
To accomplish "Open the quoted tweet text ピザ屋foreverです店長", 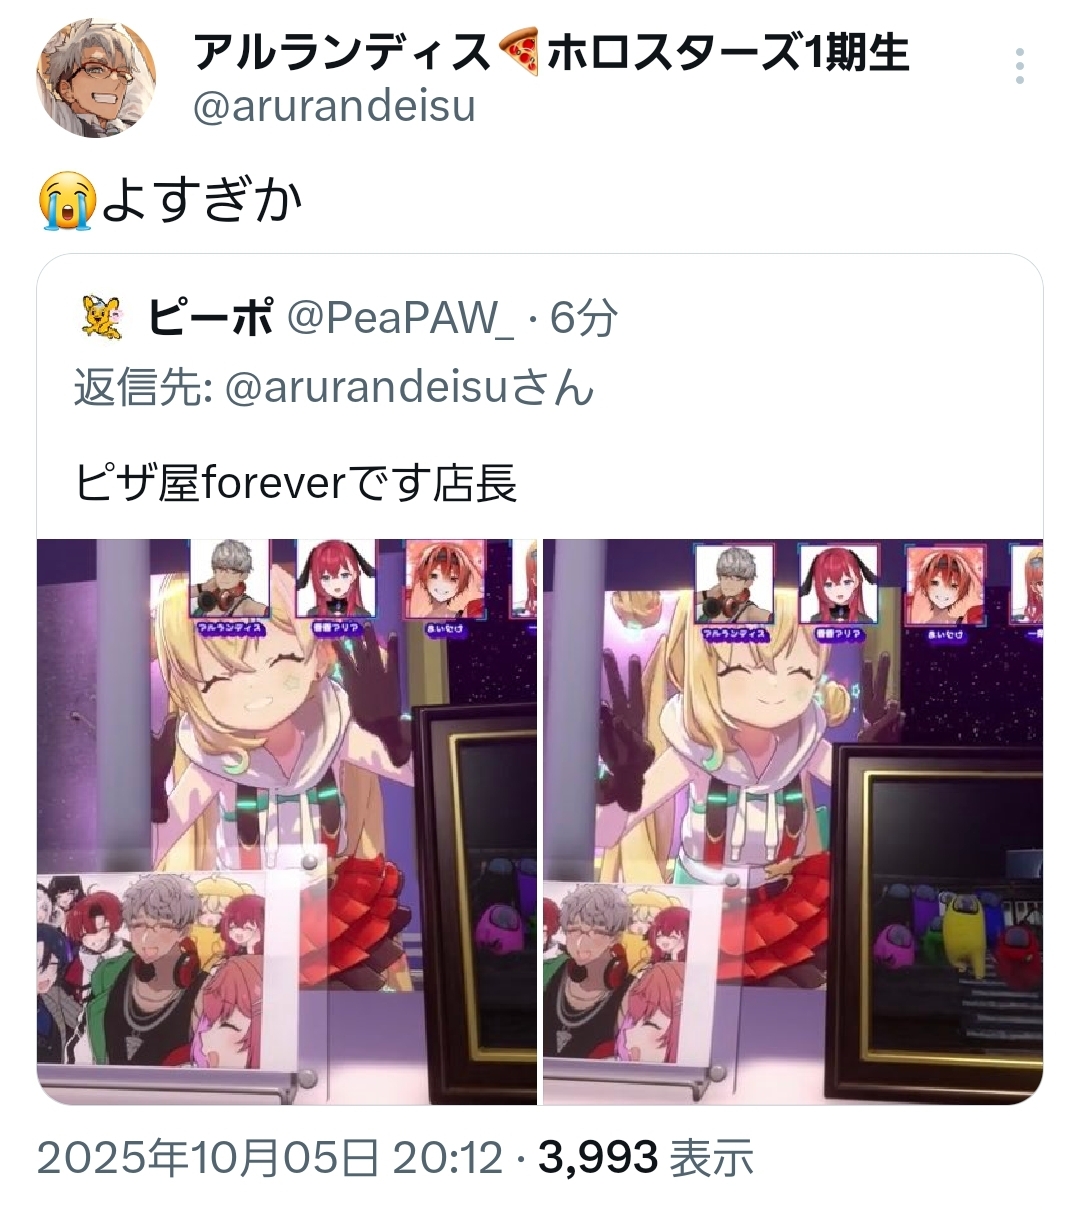I will tap(296, 484).
